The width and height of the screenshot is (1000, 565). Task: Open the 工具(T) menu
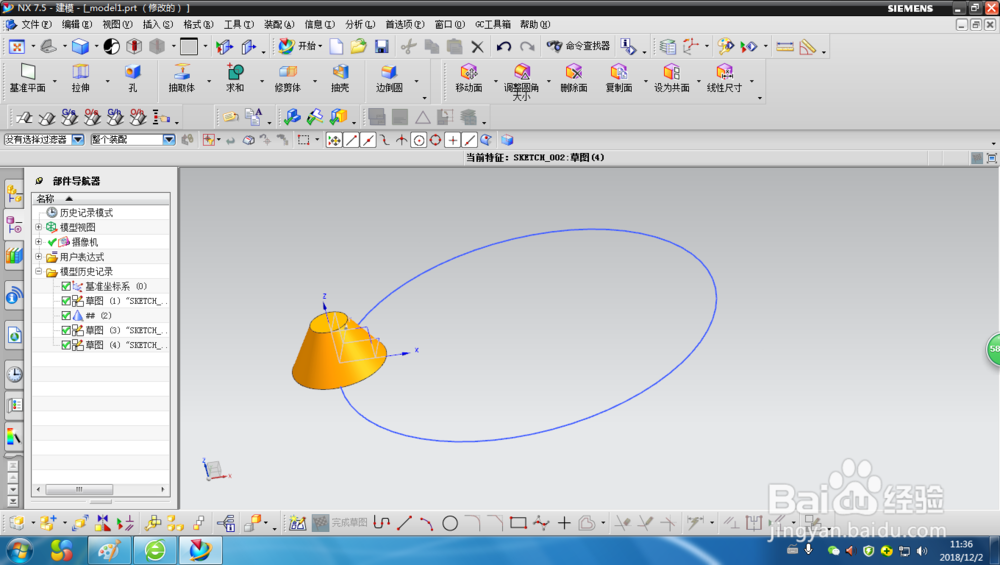[x=239, y=24]
